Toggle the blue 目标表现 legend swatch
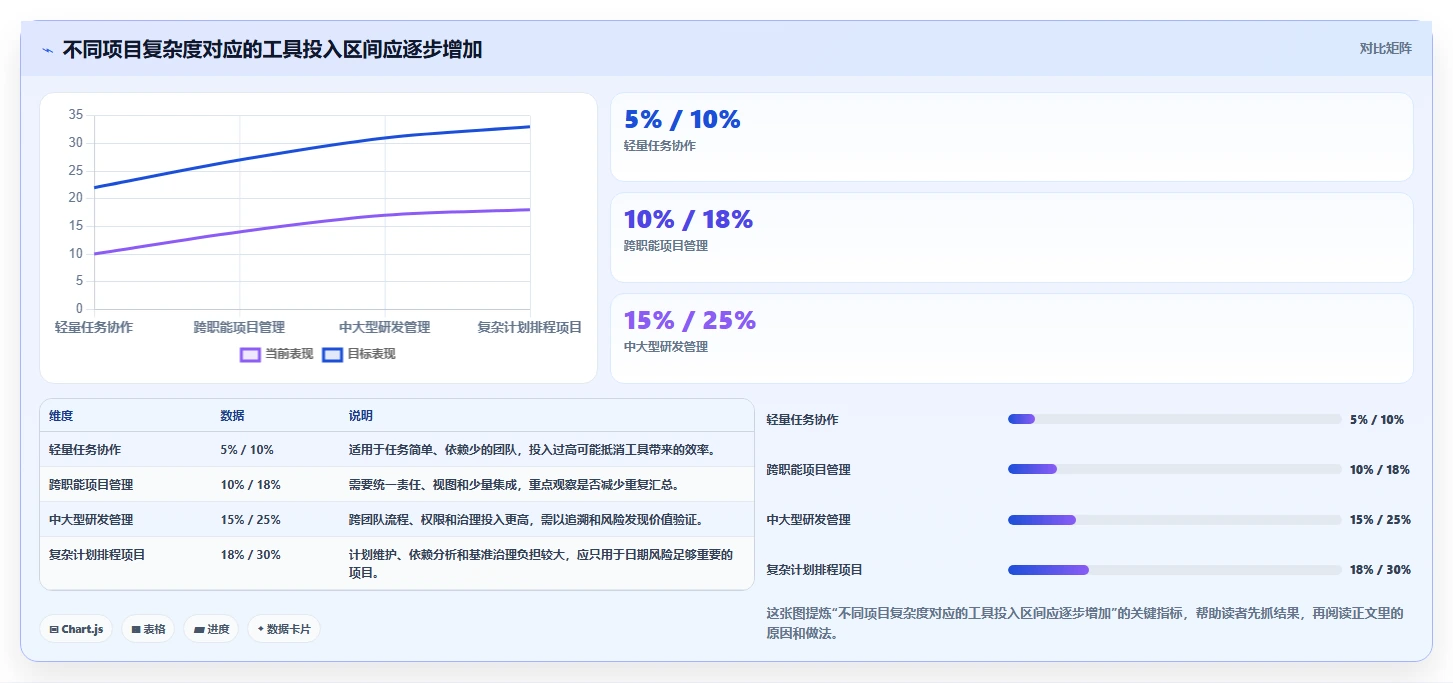Screen dimensions: 1453x683 pos(332,354)
